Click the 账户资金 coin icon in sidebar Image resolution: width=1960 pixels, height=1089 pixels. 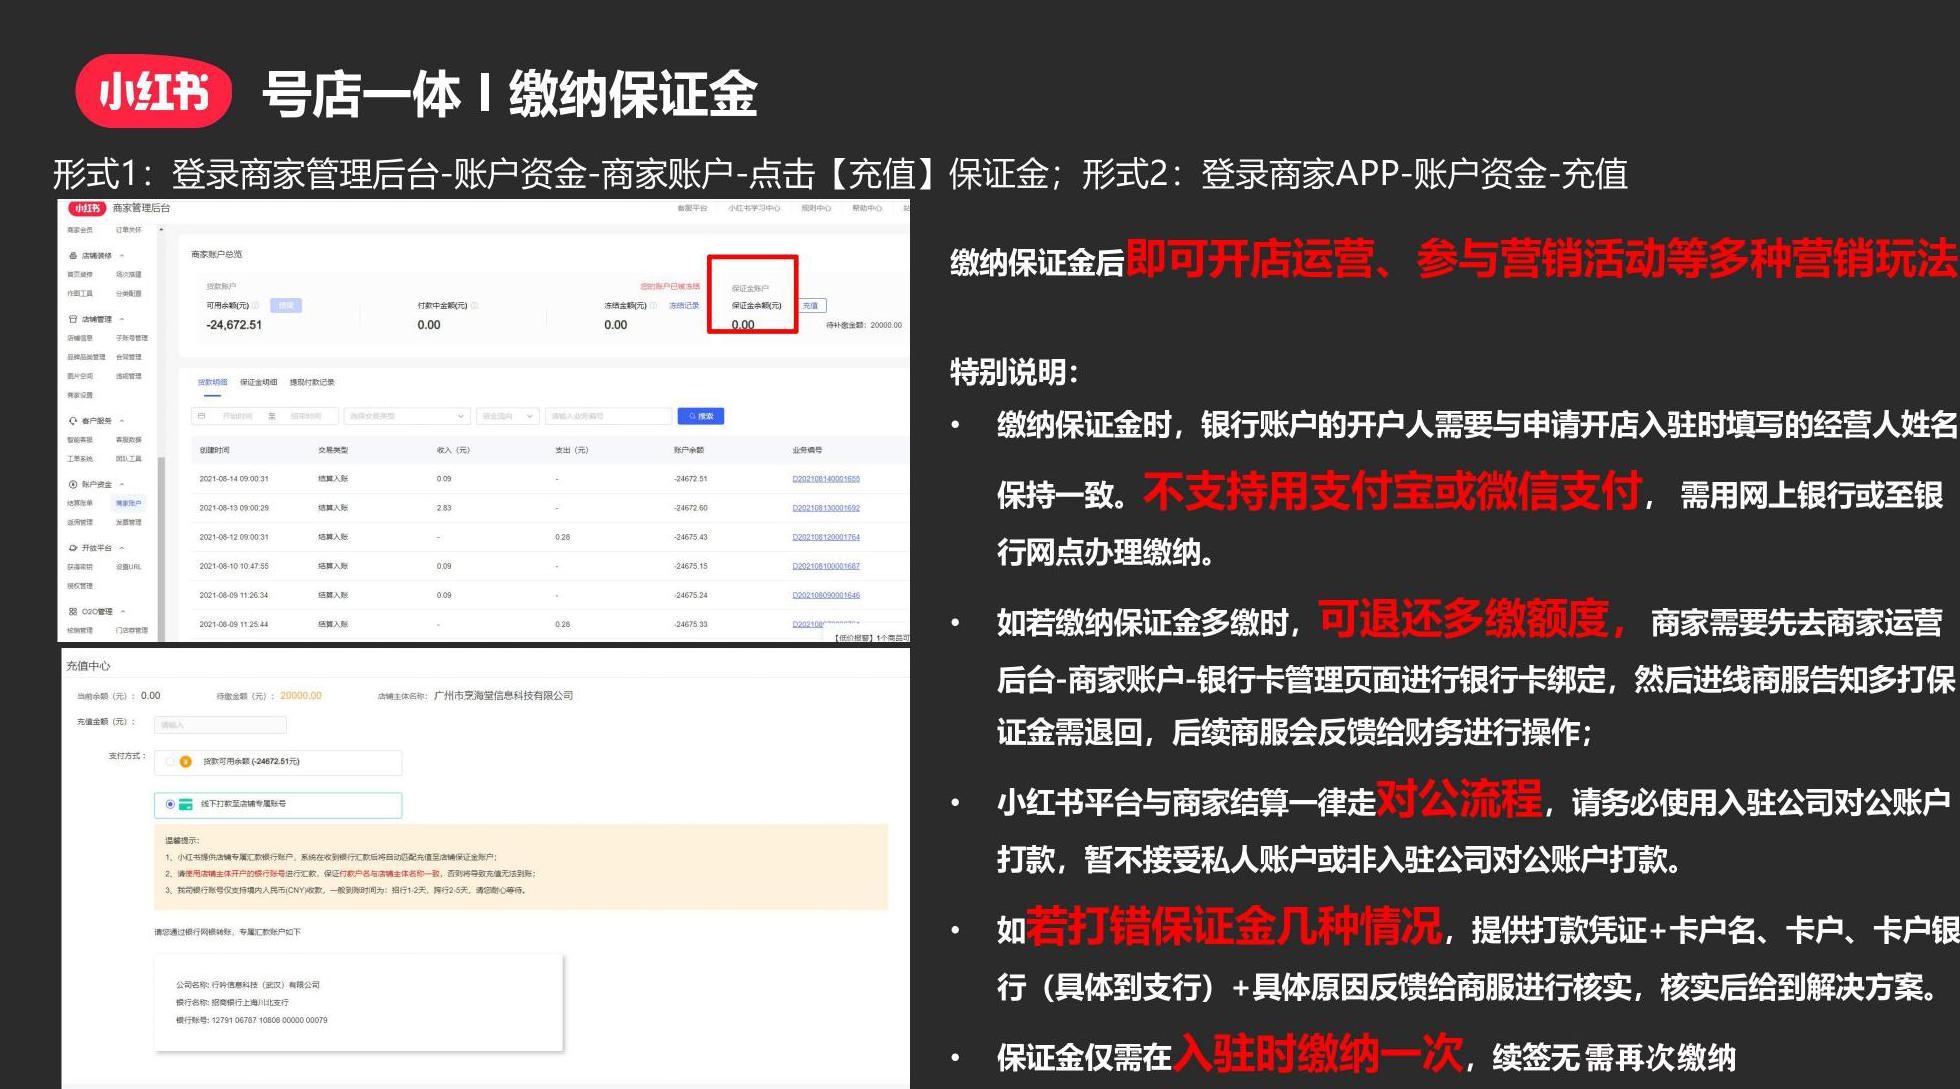[x=73, y=484]
